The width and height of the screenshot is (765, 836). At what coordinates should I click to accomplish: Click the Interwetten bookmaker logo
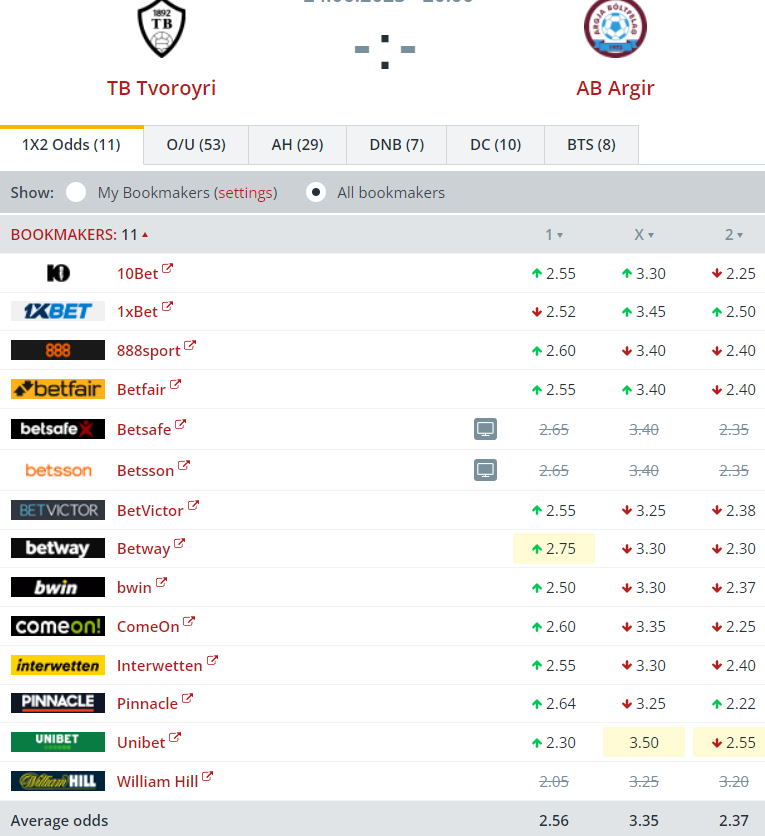tap(58, 665)
